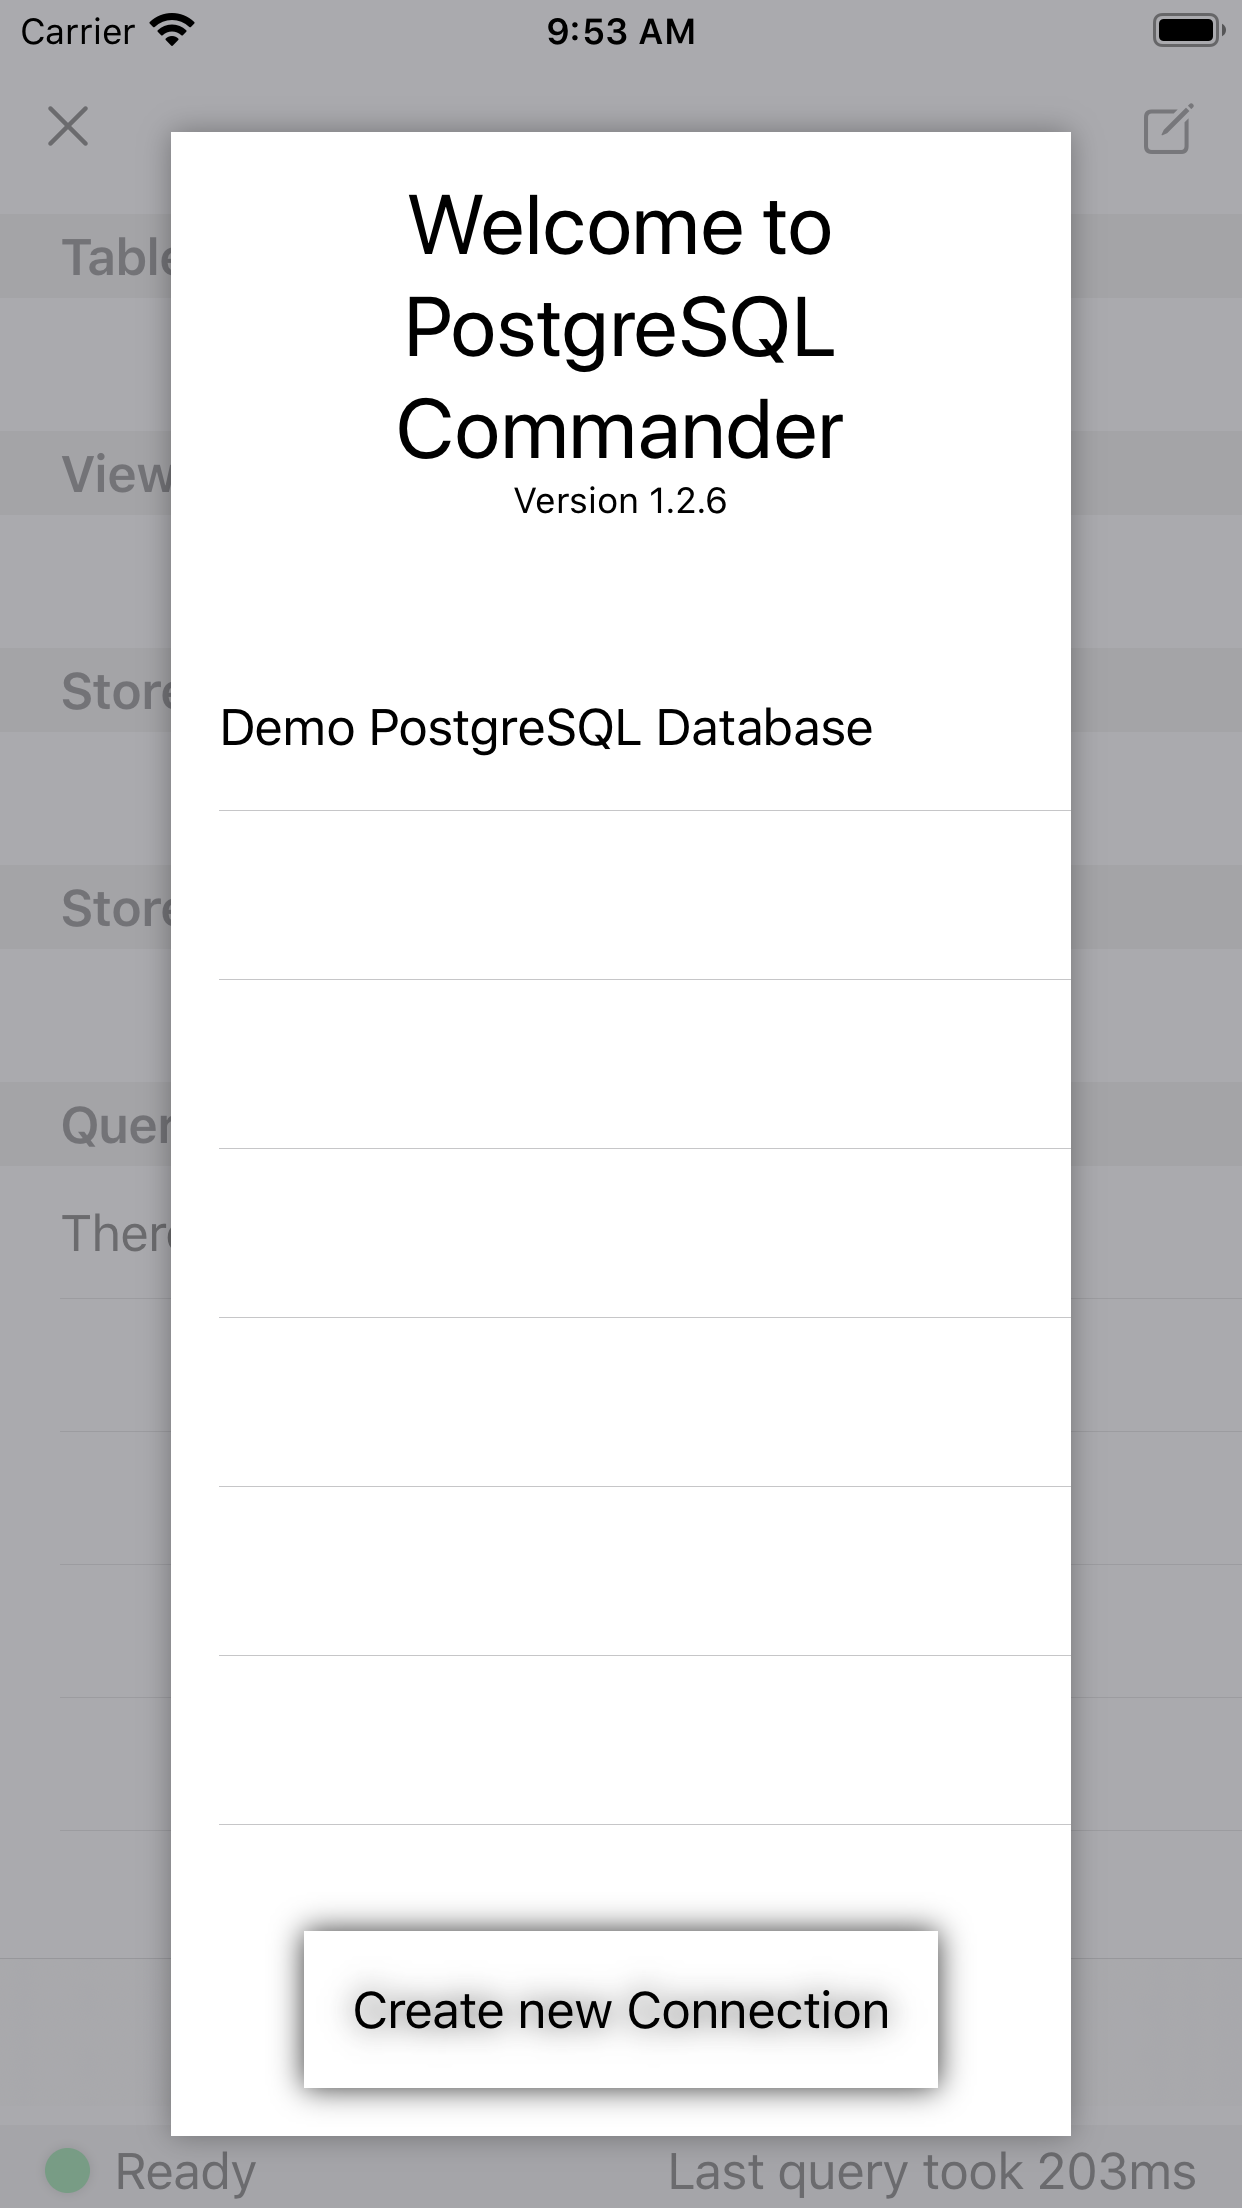Close the connection picker dialog

pyautogui.click(x=67, y=128)
